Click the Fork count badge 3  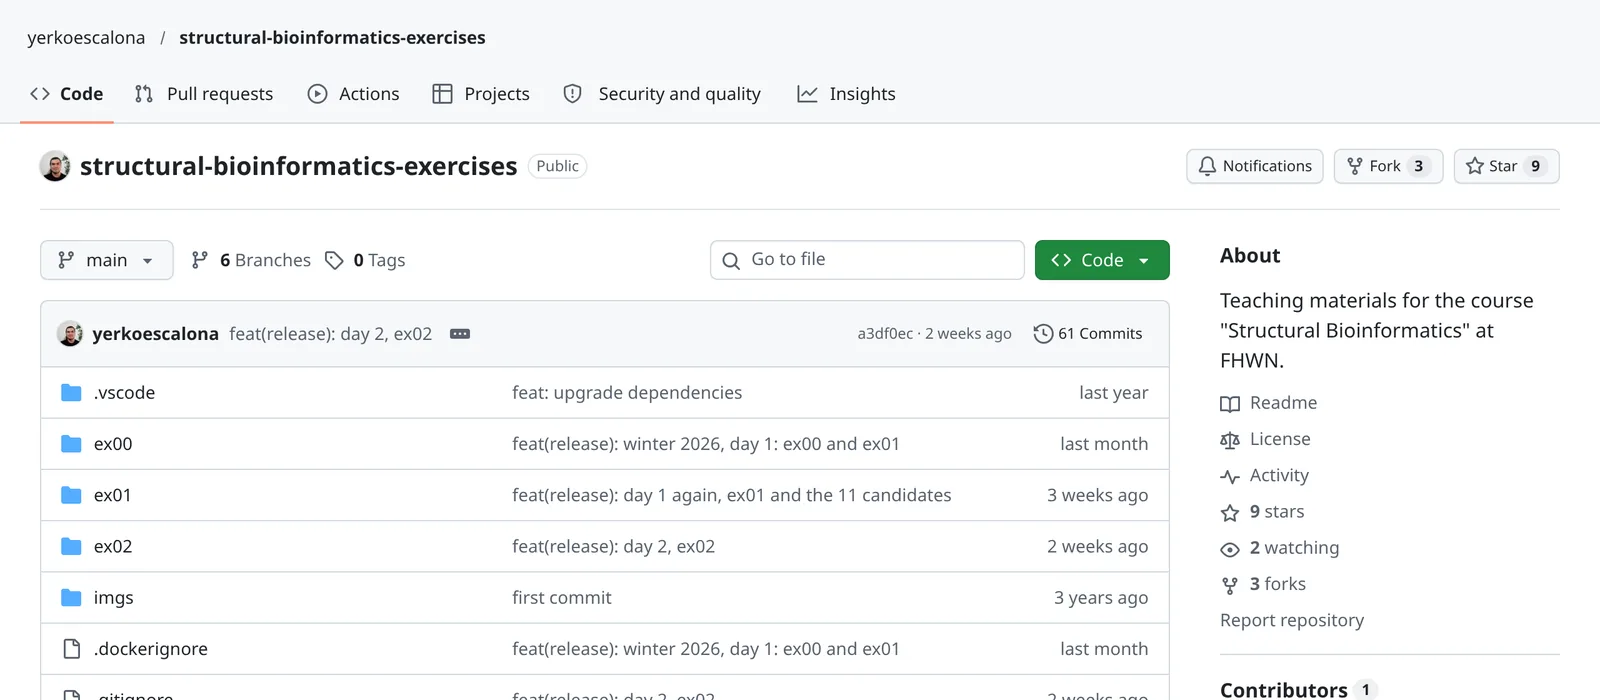[x=1418, y=166]
